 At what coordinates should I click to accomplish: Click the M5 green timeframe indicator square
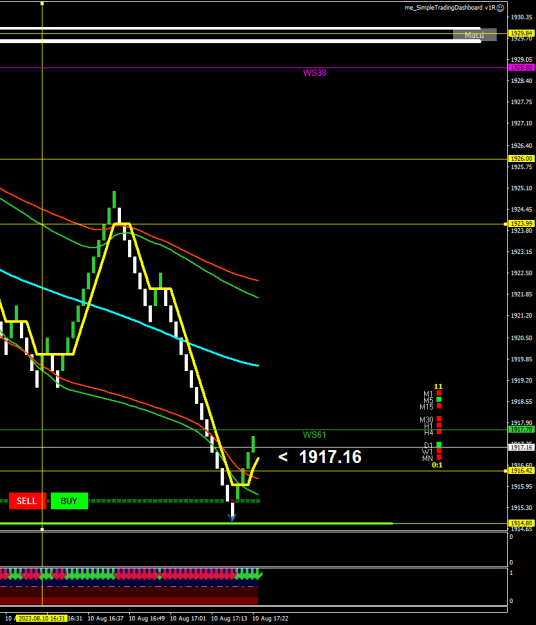[x=439, y=399]
